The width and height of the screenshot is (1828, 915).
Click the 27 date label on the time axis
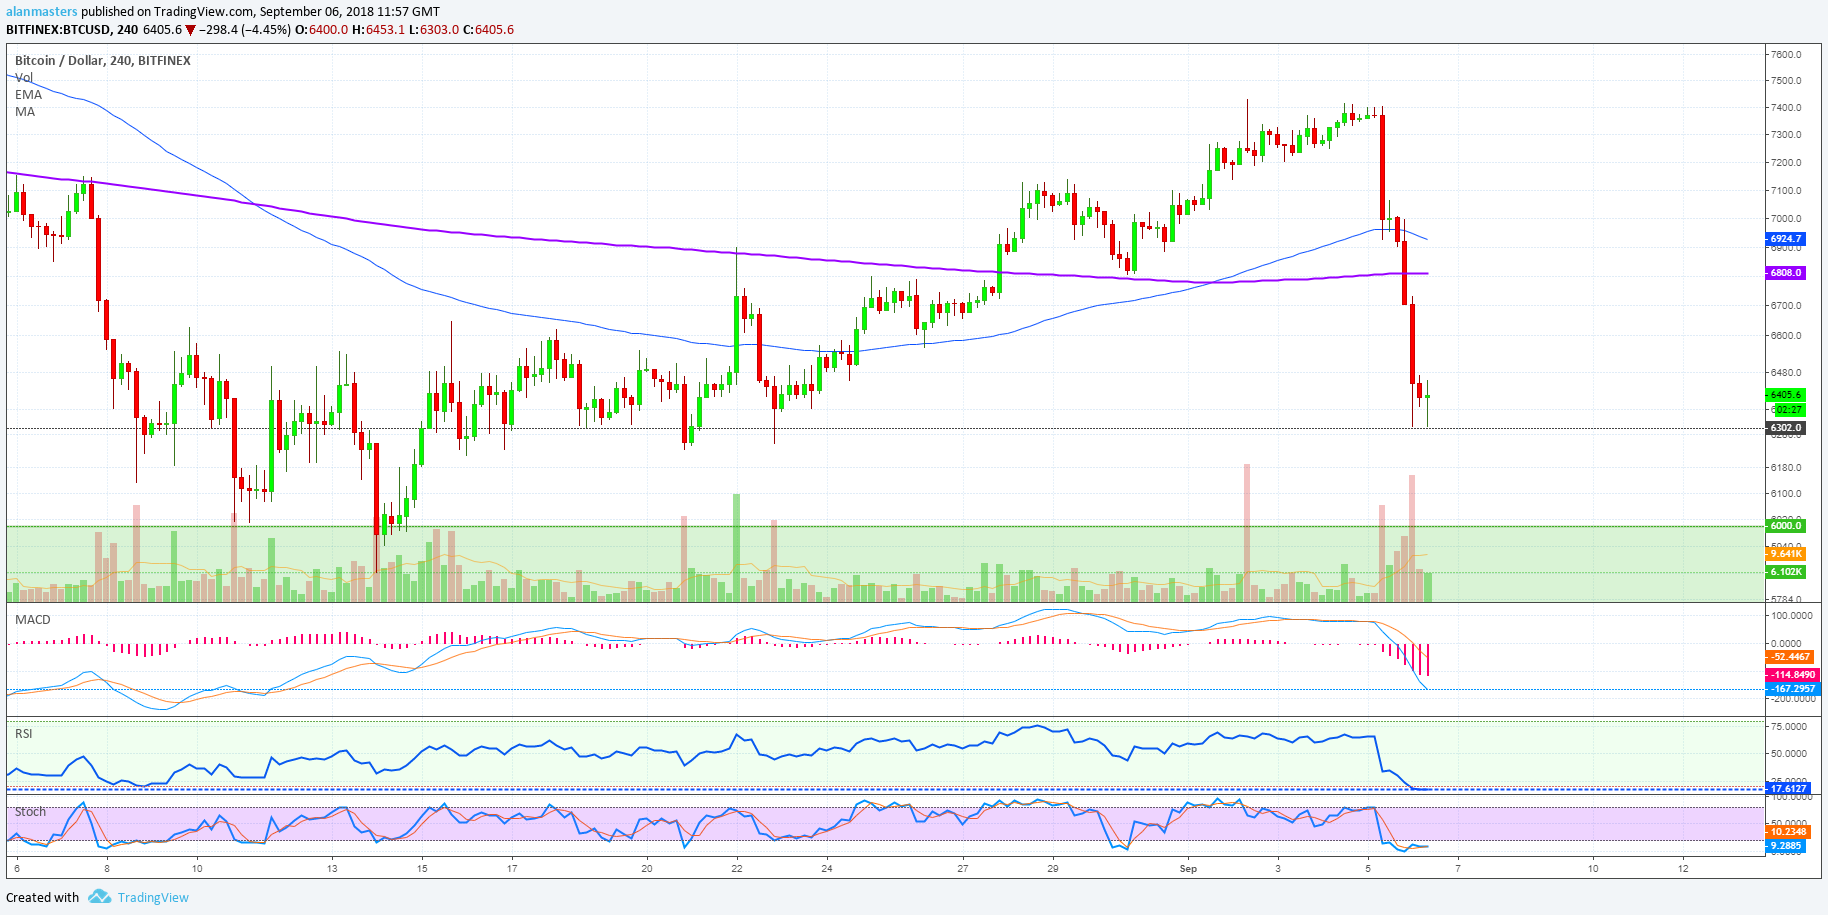(x=962, y=868)
